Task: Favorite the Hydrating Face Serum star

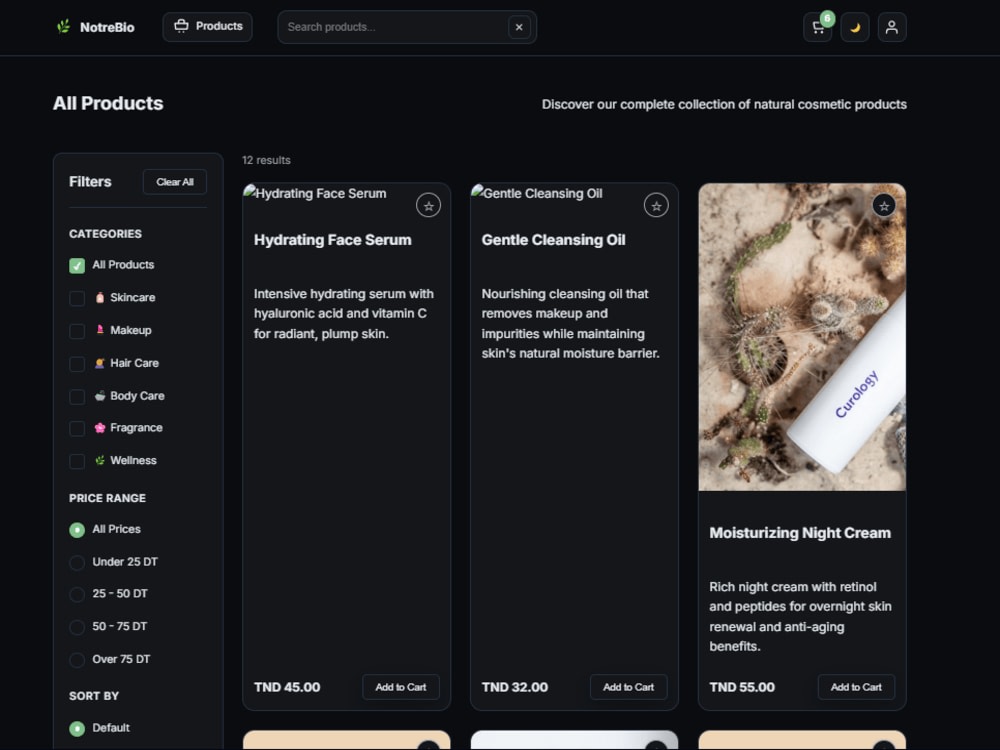Action: tap(429, 205)
